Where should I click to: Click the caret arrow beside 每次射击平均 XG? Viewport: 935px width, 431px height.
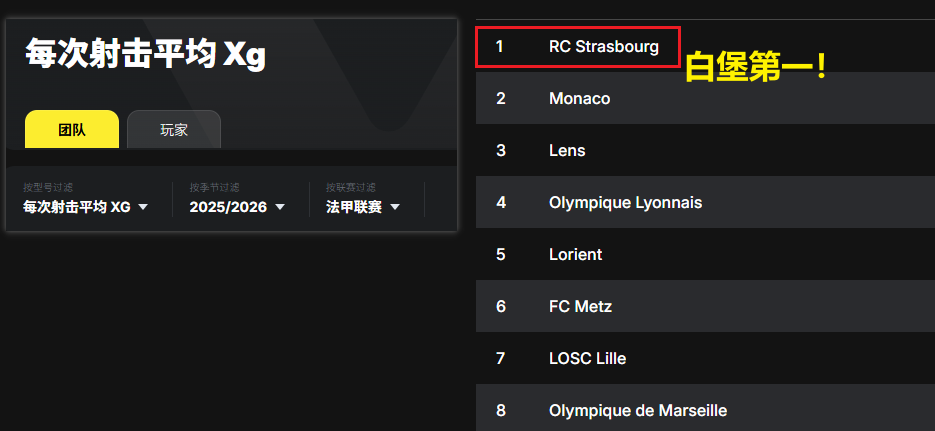pos(143,207)
